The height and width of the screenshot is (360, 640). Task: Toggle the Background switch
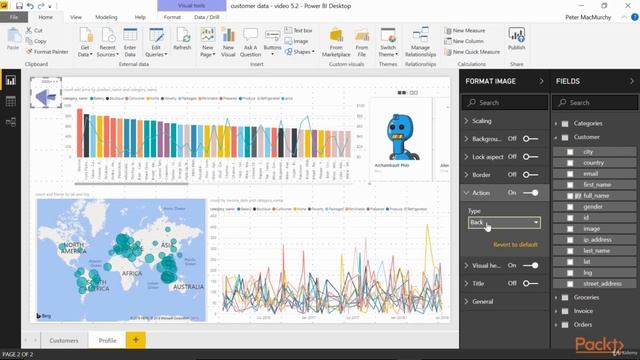pyautogui.click(x=530, y=139)
